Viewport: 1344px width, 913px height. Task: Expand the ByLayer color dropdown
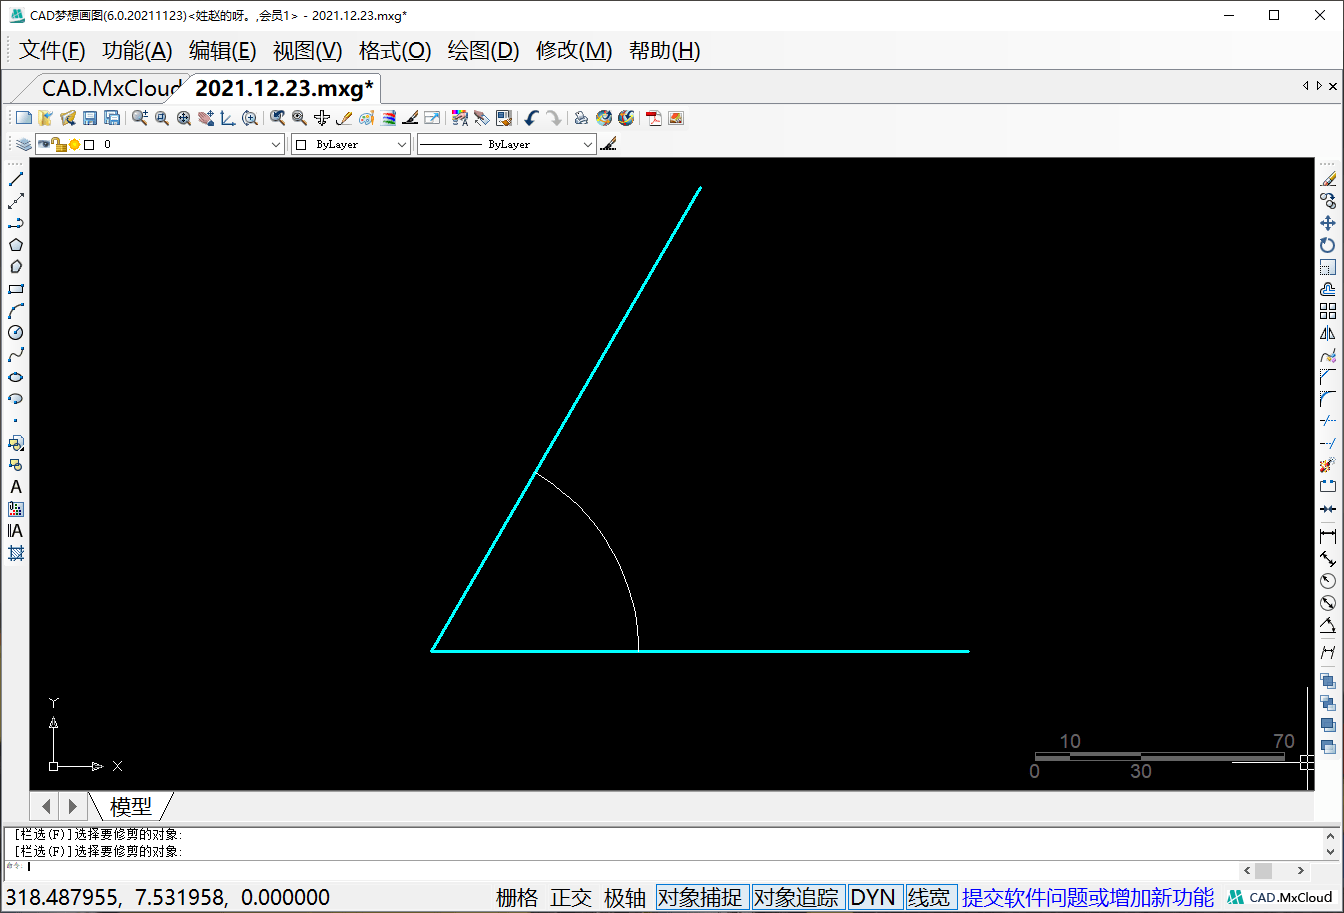[402, 145]
